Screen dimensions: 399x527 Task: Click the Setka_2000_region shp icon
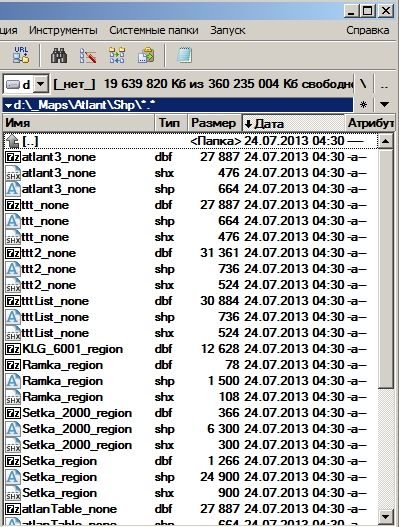click(13, 429)
